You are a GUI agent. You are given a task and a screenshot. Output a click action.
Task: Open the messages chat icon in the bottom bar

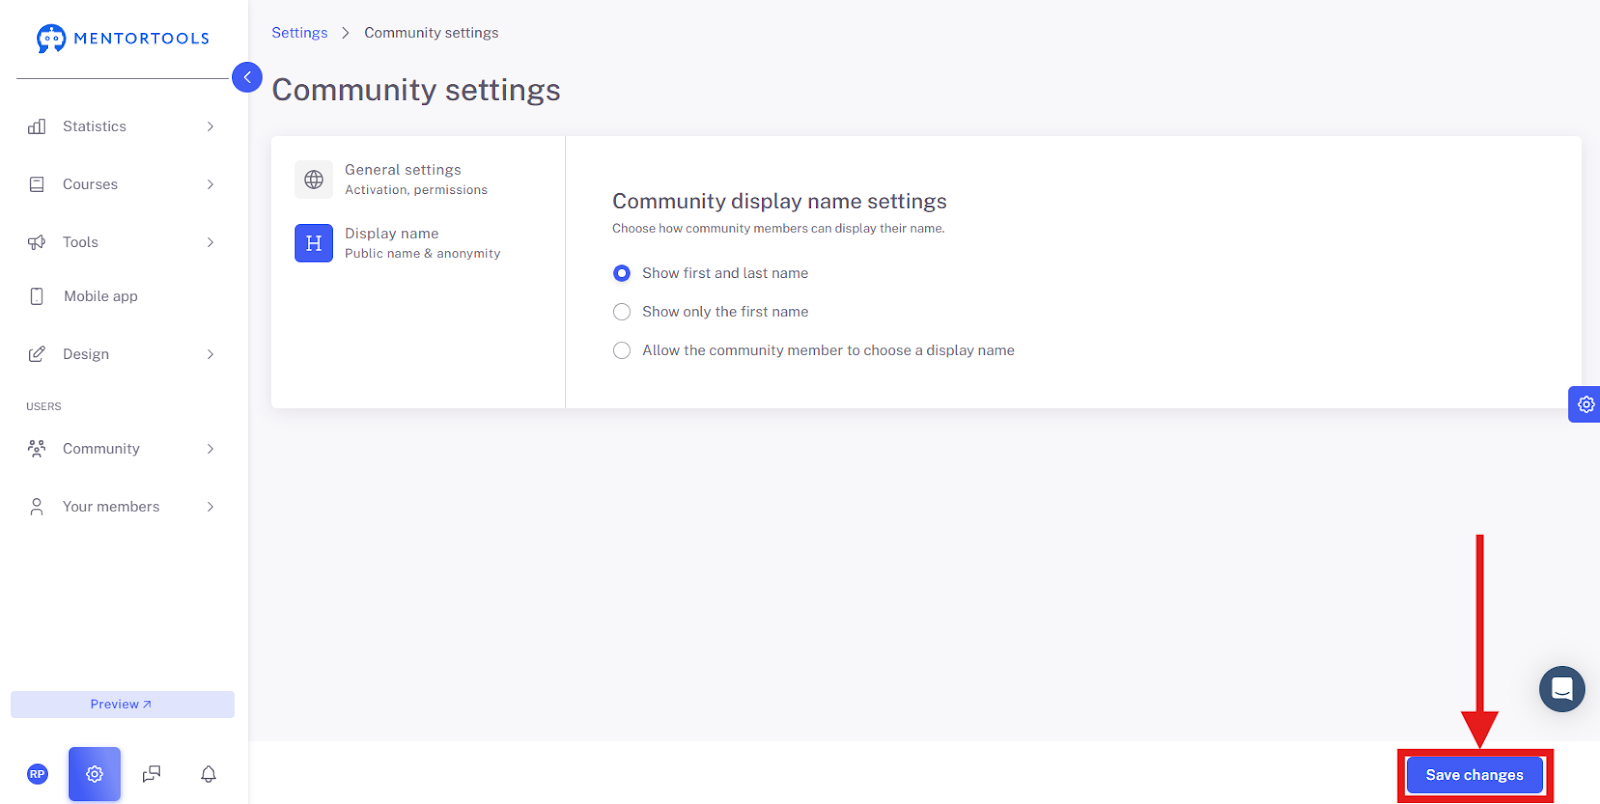click(x=152, y=774)
